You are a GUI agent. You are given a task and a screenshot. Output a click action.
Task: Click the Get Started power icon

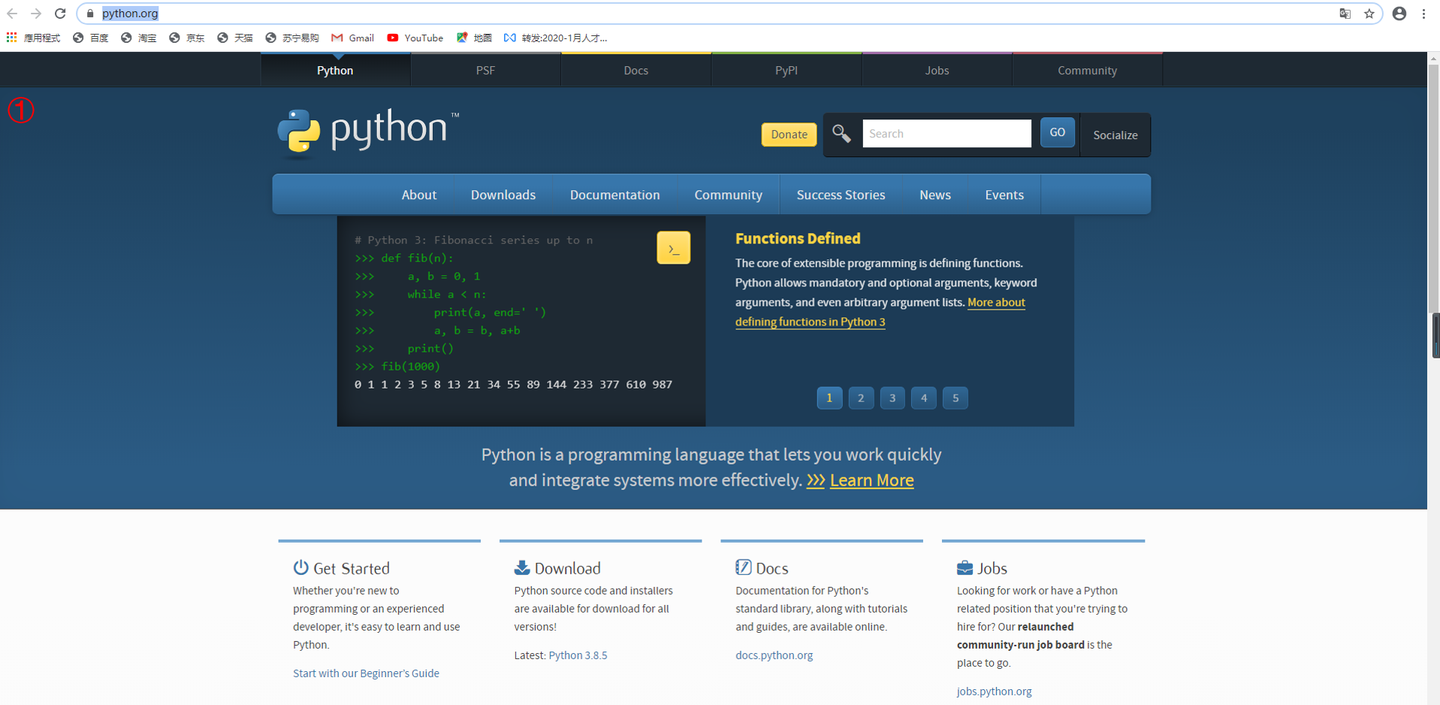click(301, 567)
